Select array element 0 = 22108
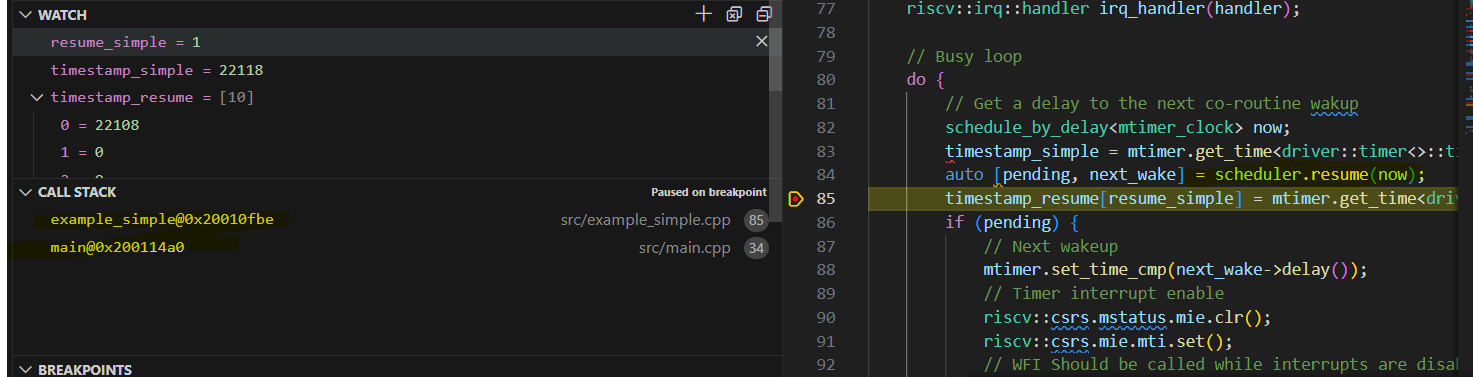Screen dimensions: 1473x377 [390, 125]
